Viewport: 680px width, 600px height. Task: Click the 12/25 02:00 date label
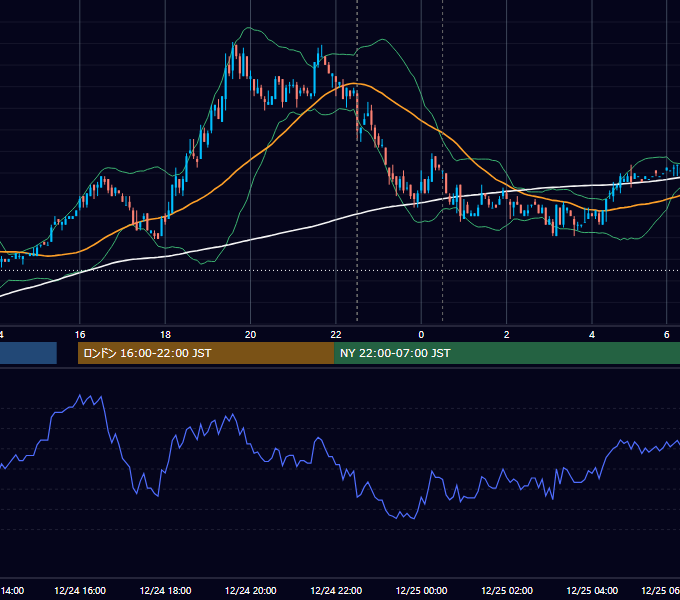tap(507, 590)
